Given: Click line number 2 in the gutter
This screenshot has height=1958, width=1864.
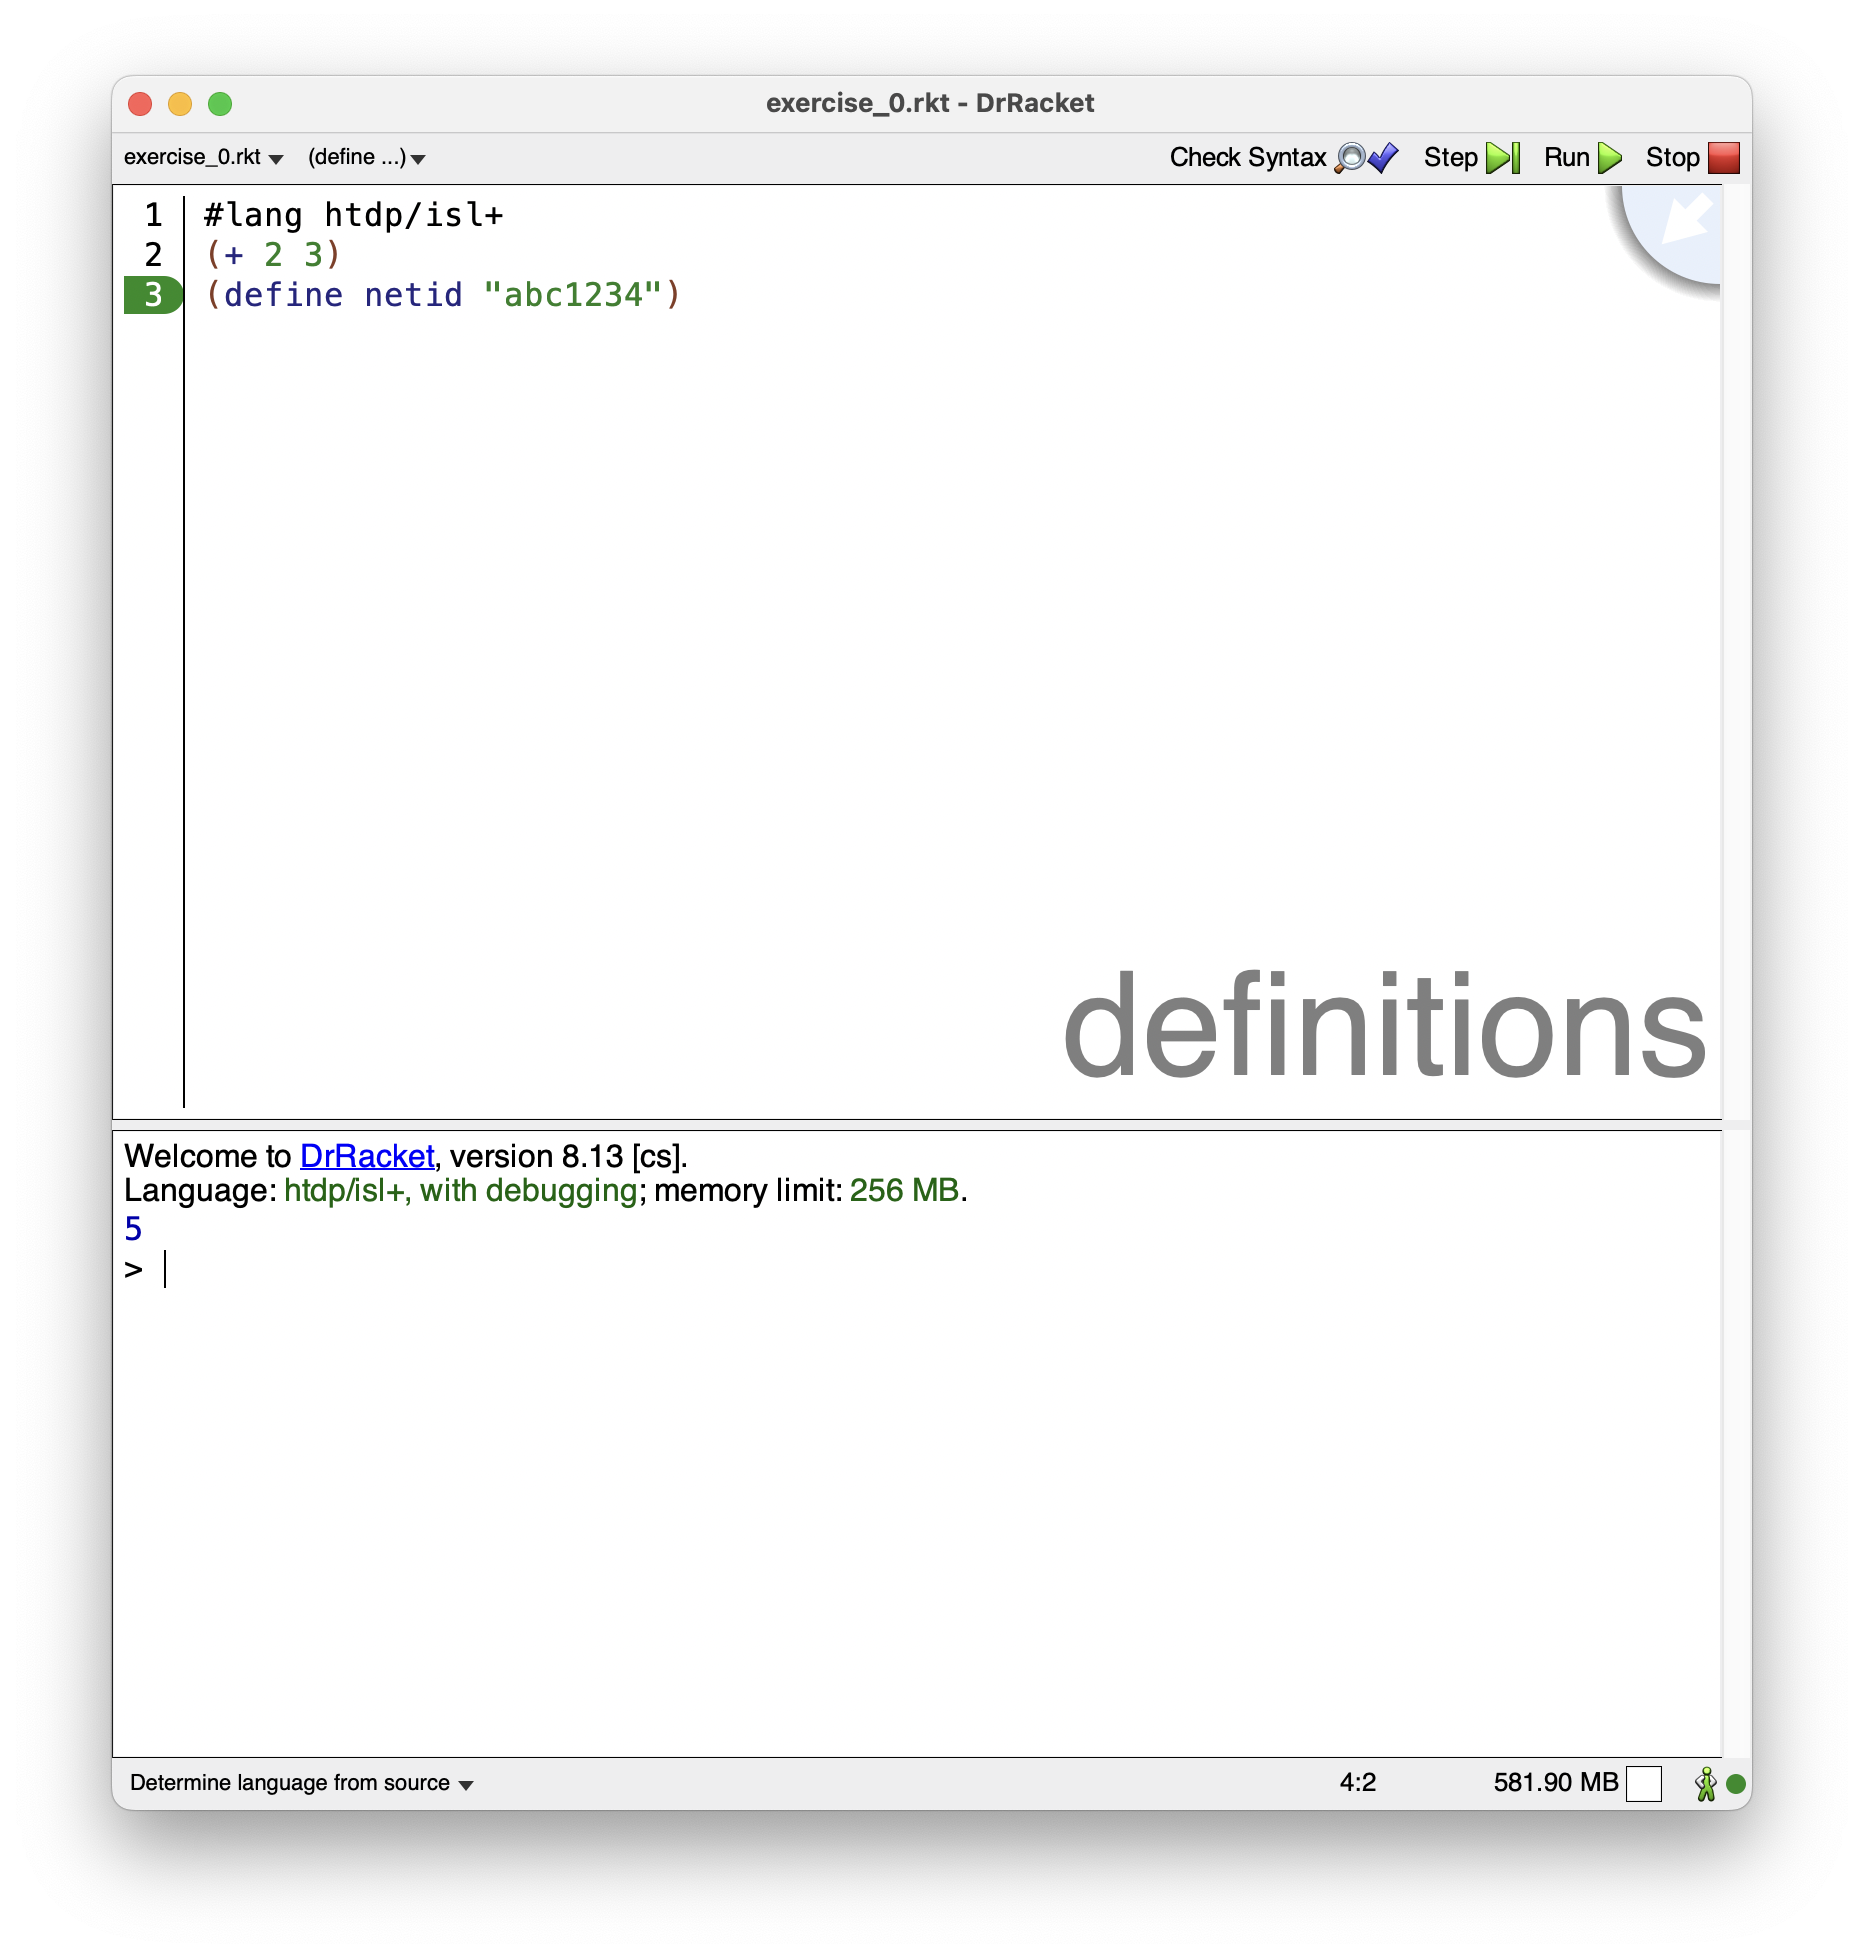Looking at the screenshot, I should click(x=153, y=255).
